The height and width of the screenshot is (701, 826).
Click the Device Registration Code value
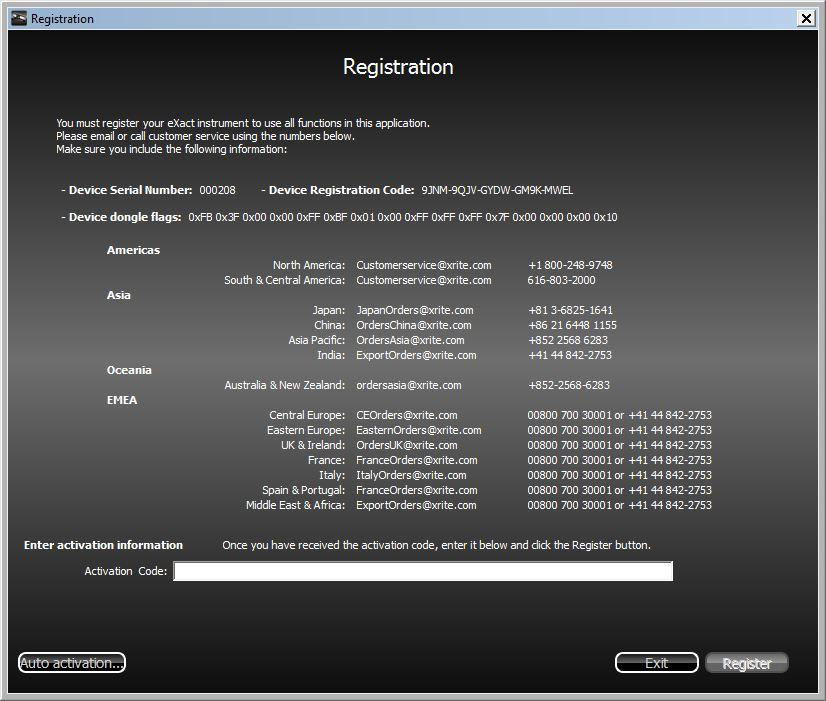click(x=497, y=190)
